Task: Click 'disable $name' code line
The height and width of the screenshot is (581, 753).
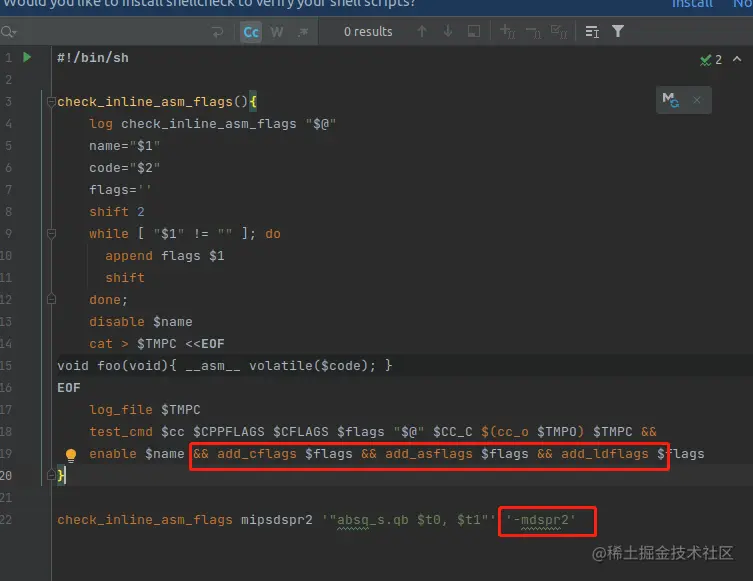Action: coord(141,322)
